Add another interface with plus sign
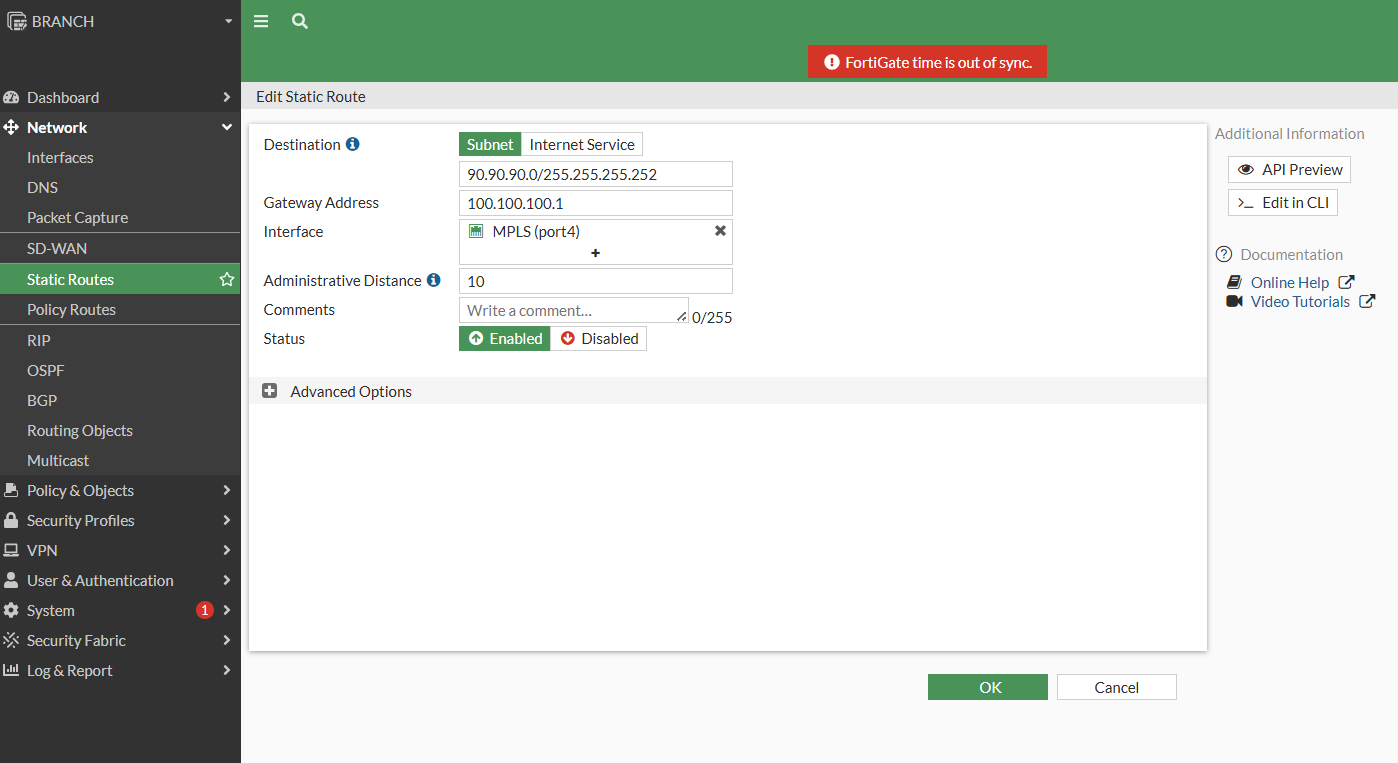 (x=596, y=253)
